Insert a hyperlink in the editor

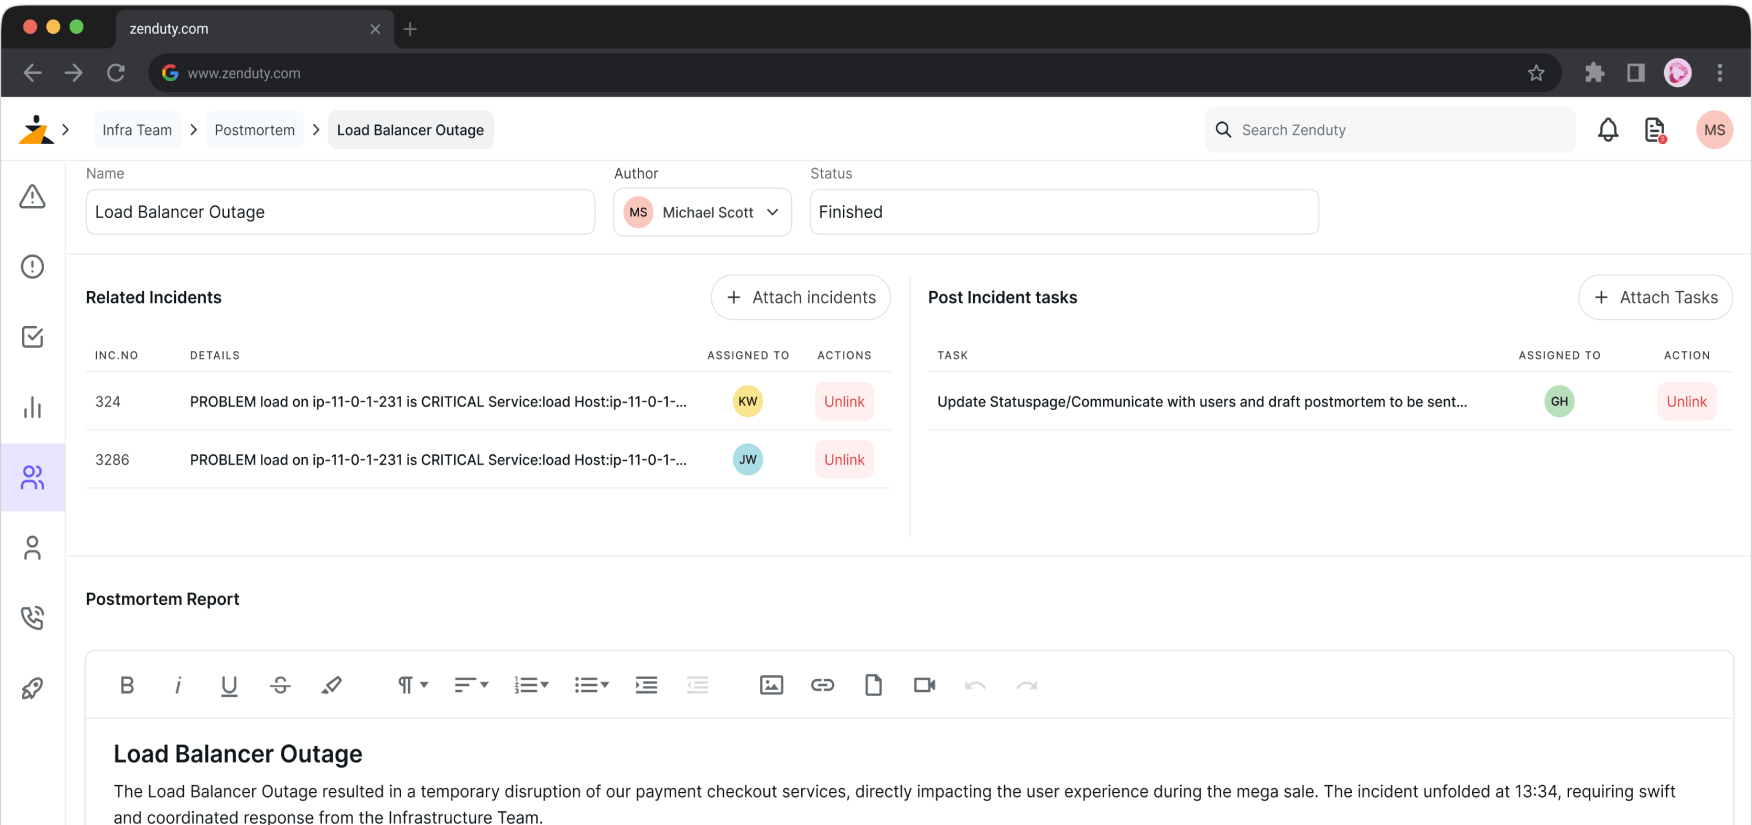[x=822, y=685]
